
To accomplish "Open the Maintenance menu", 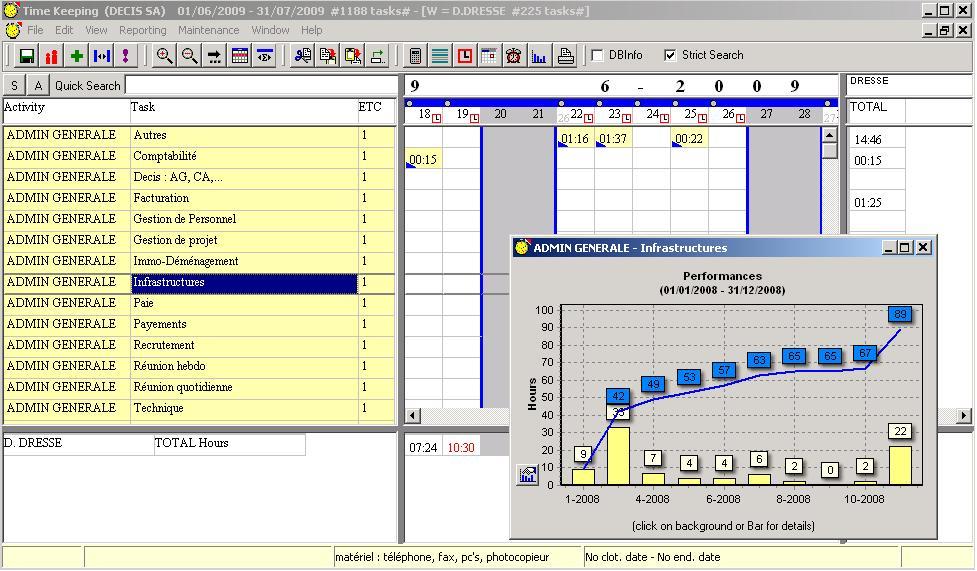I will pos(208,30).
